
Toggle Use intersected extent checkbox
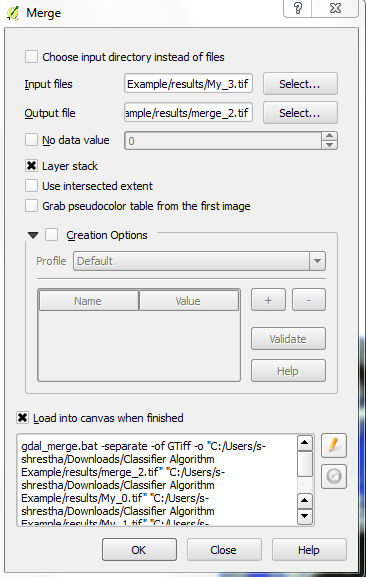(31, 186)
